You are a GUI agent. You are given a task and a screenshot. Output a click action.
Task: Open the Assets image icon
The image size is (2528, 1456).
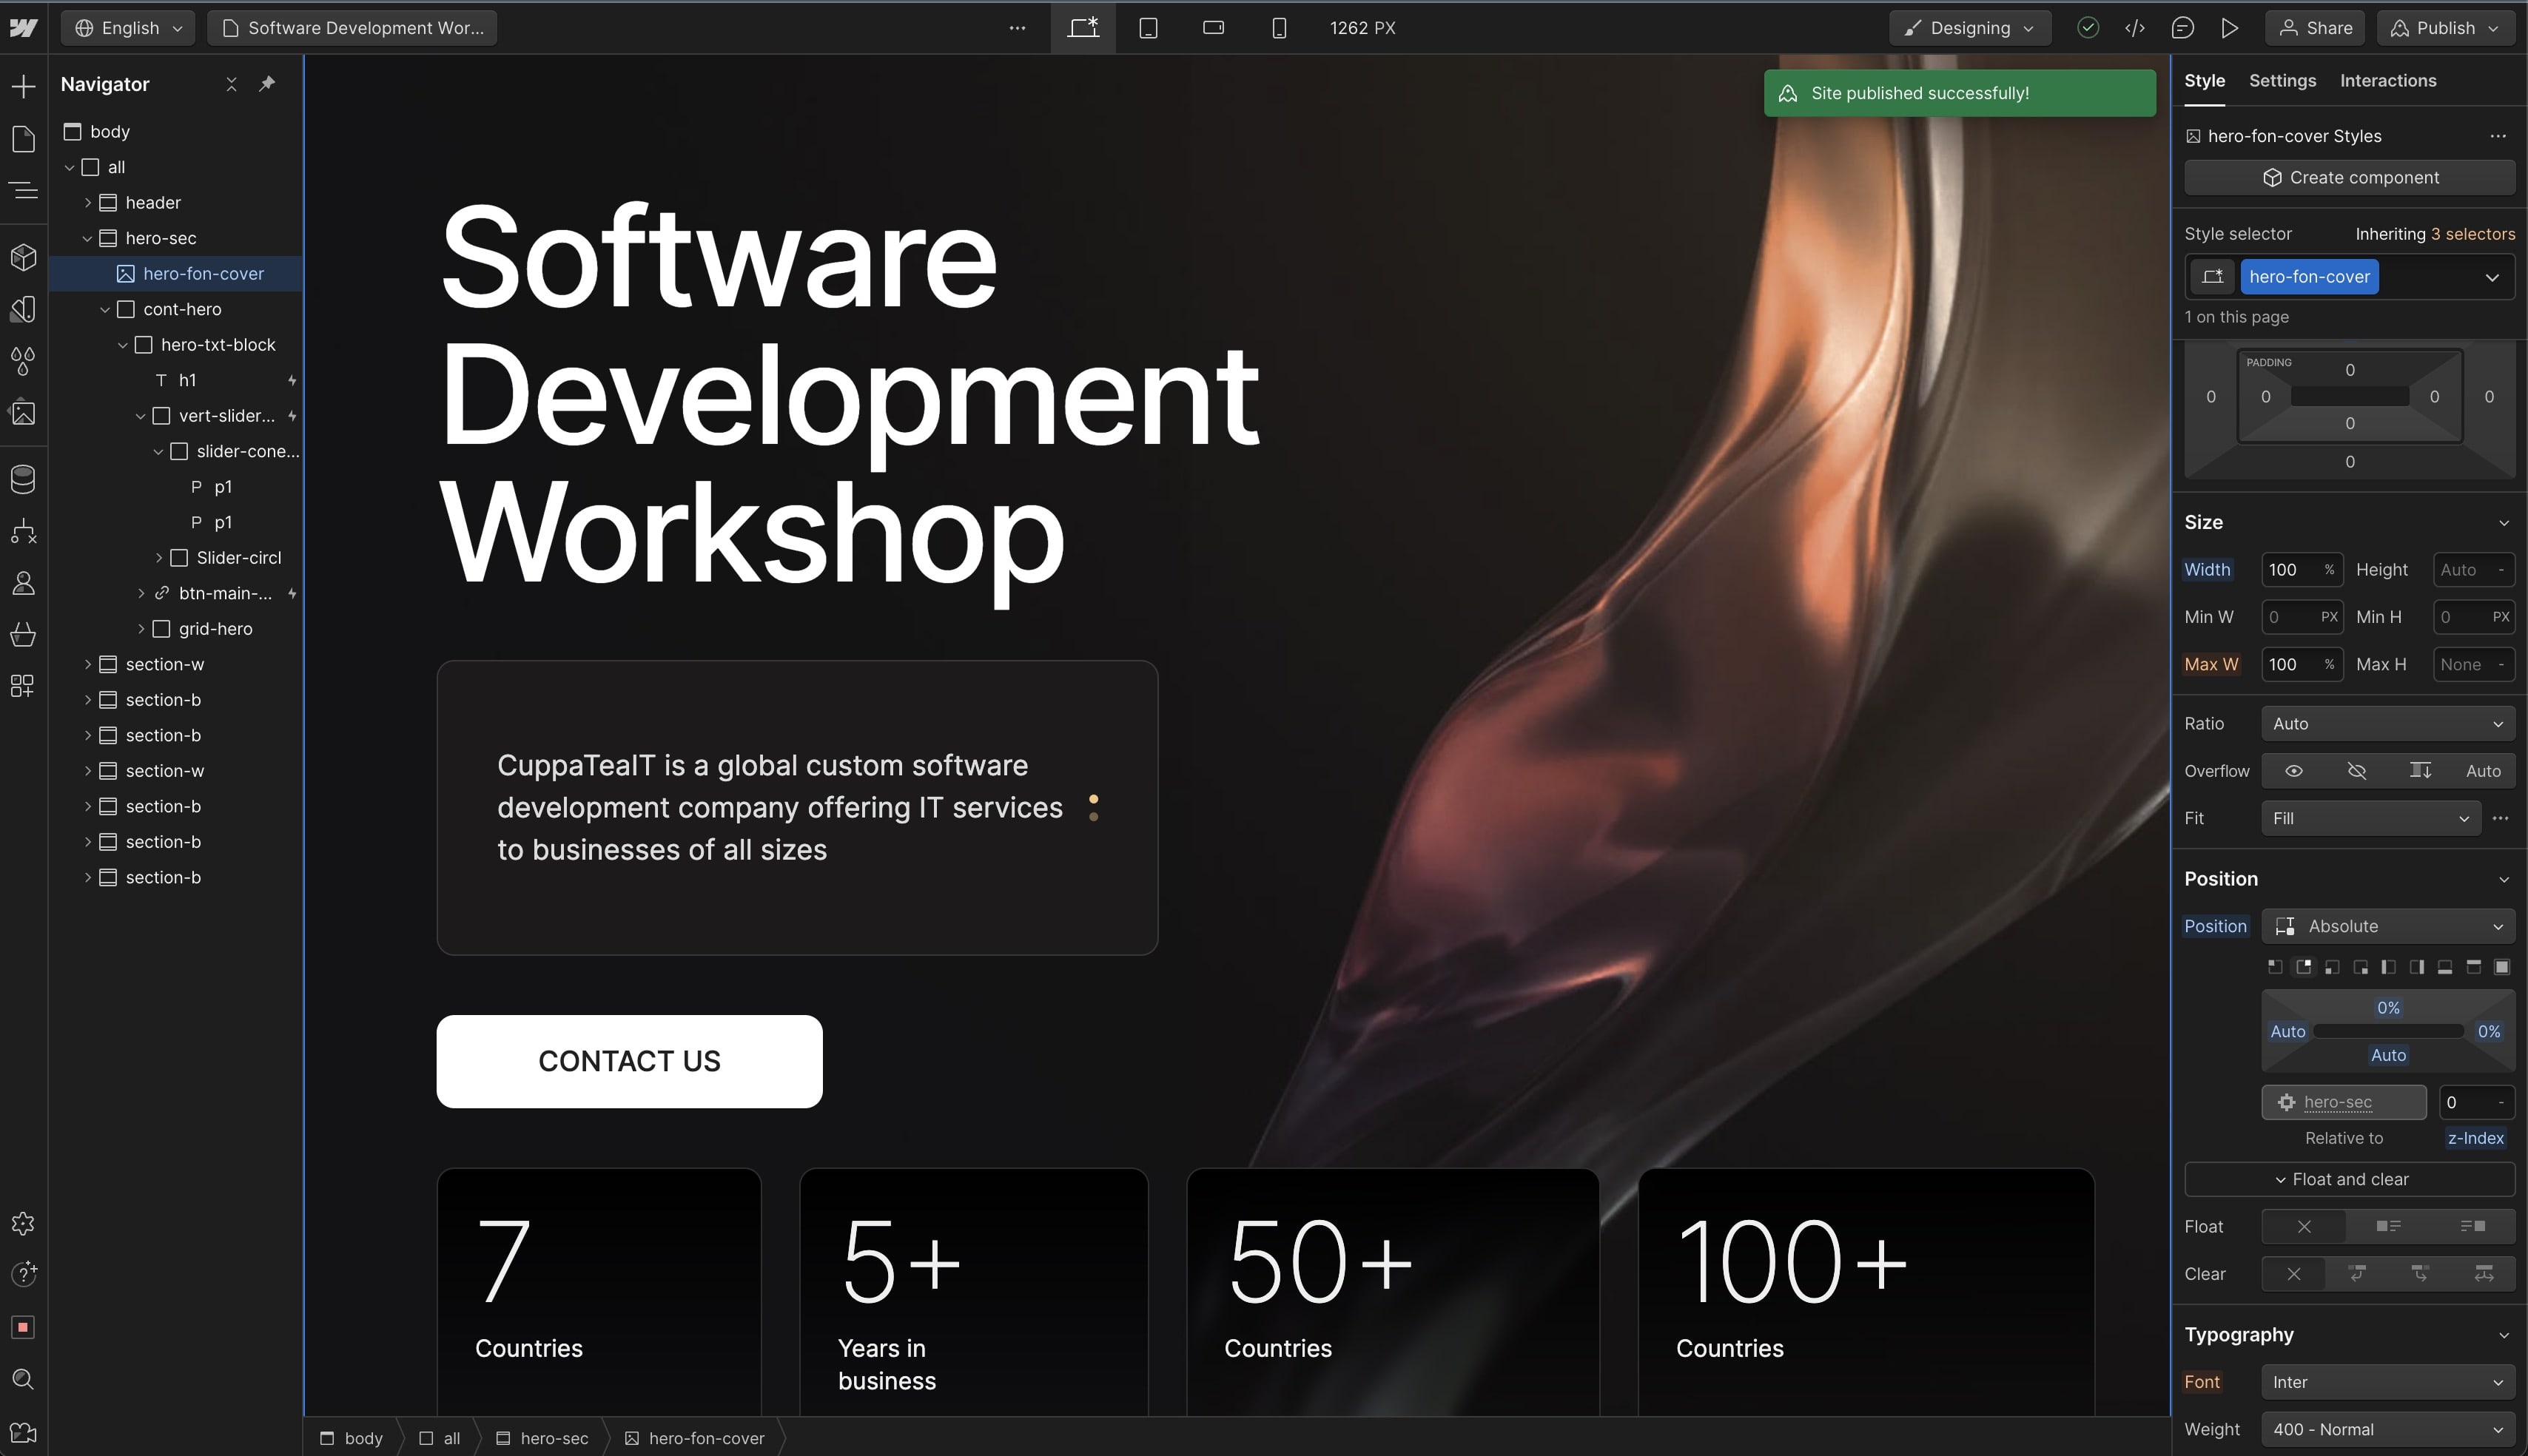(x=23, y=413)
